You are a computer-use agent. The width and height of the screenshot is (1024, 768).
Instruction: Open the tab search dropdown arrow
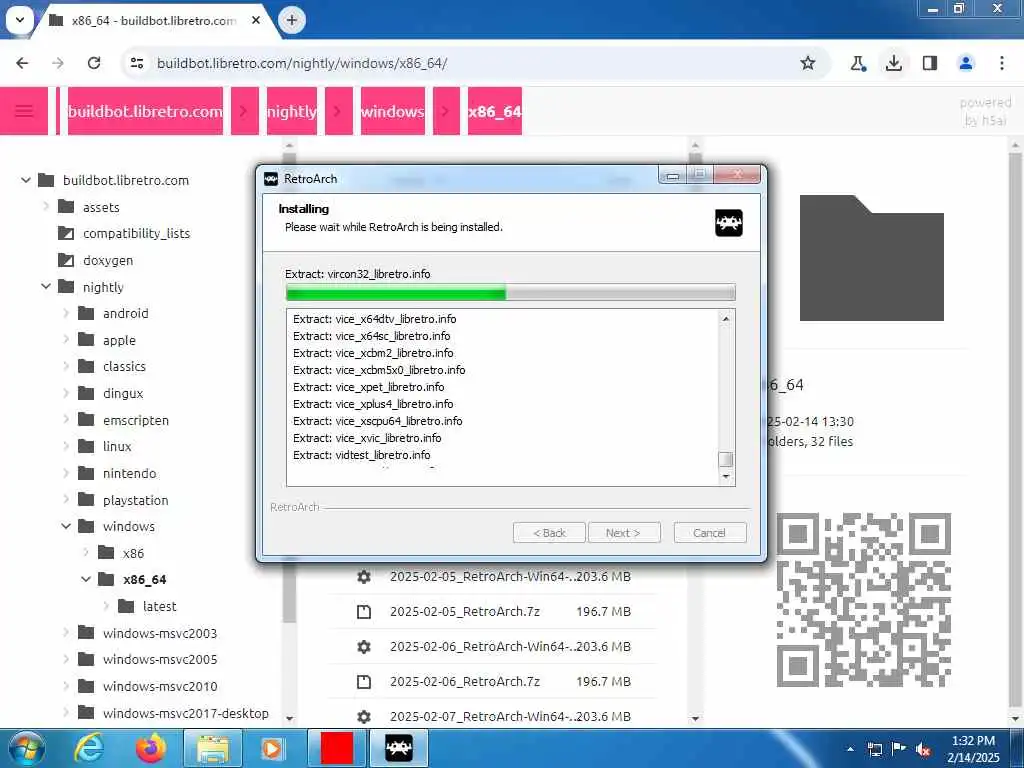pyautogui.click(x=20, y=20)
